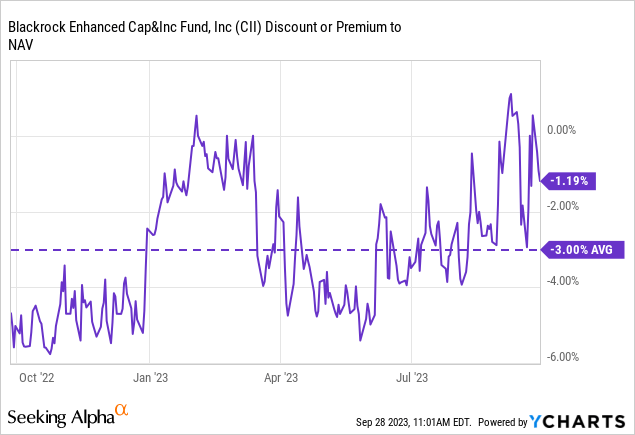Click the Apr '23 x-axis label
The height and width of the screenshot is (435, 635).
point(281,378)
